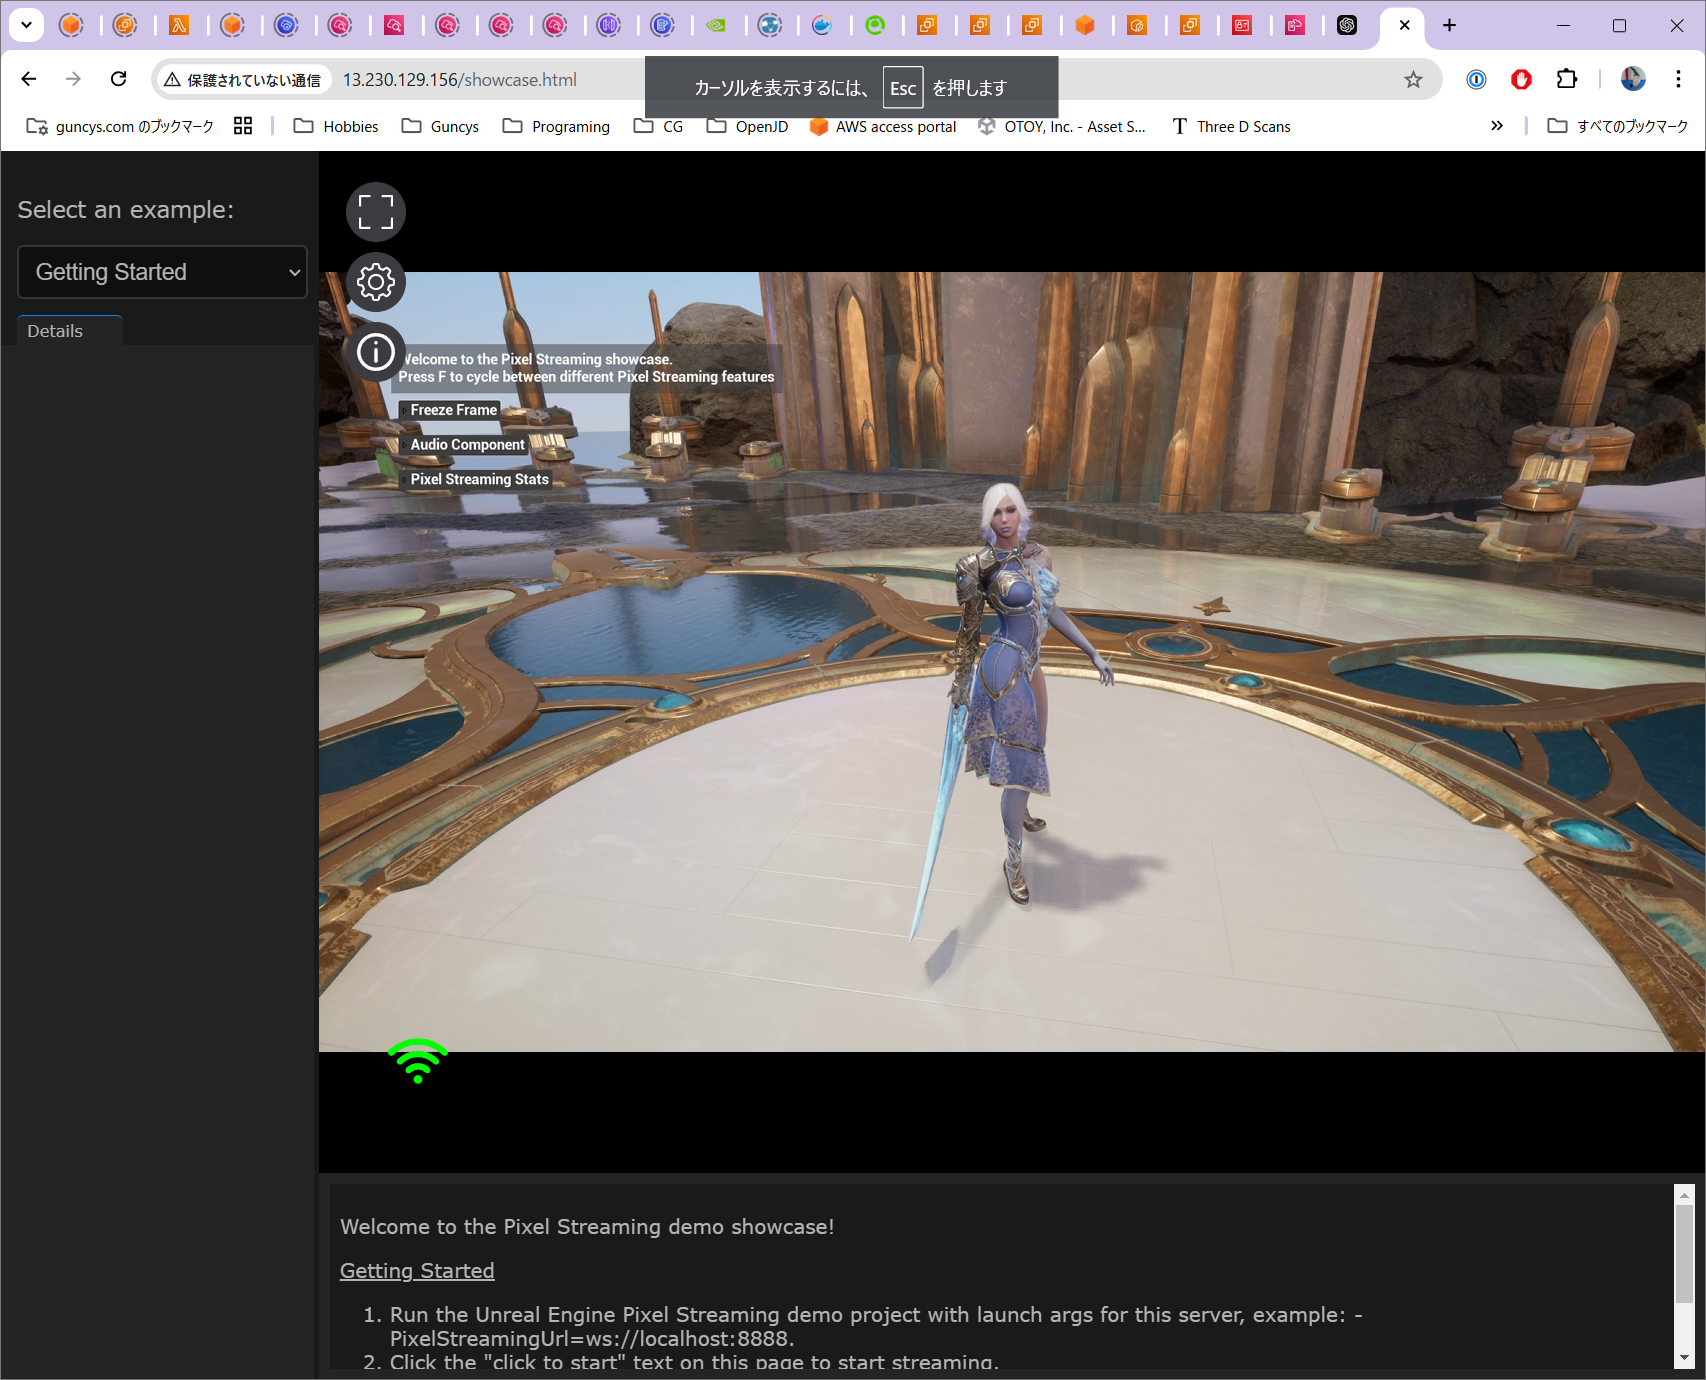The image size is (1706, 1380).
Task: Open a new browser tab
Action: pos(1449,25)
